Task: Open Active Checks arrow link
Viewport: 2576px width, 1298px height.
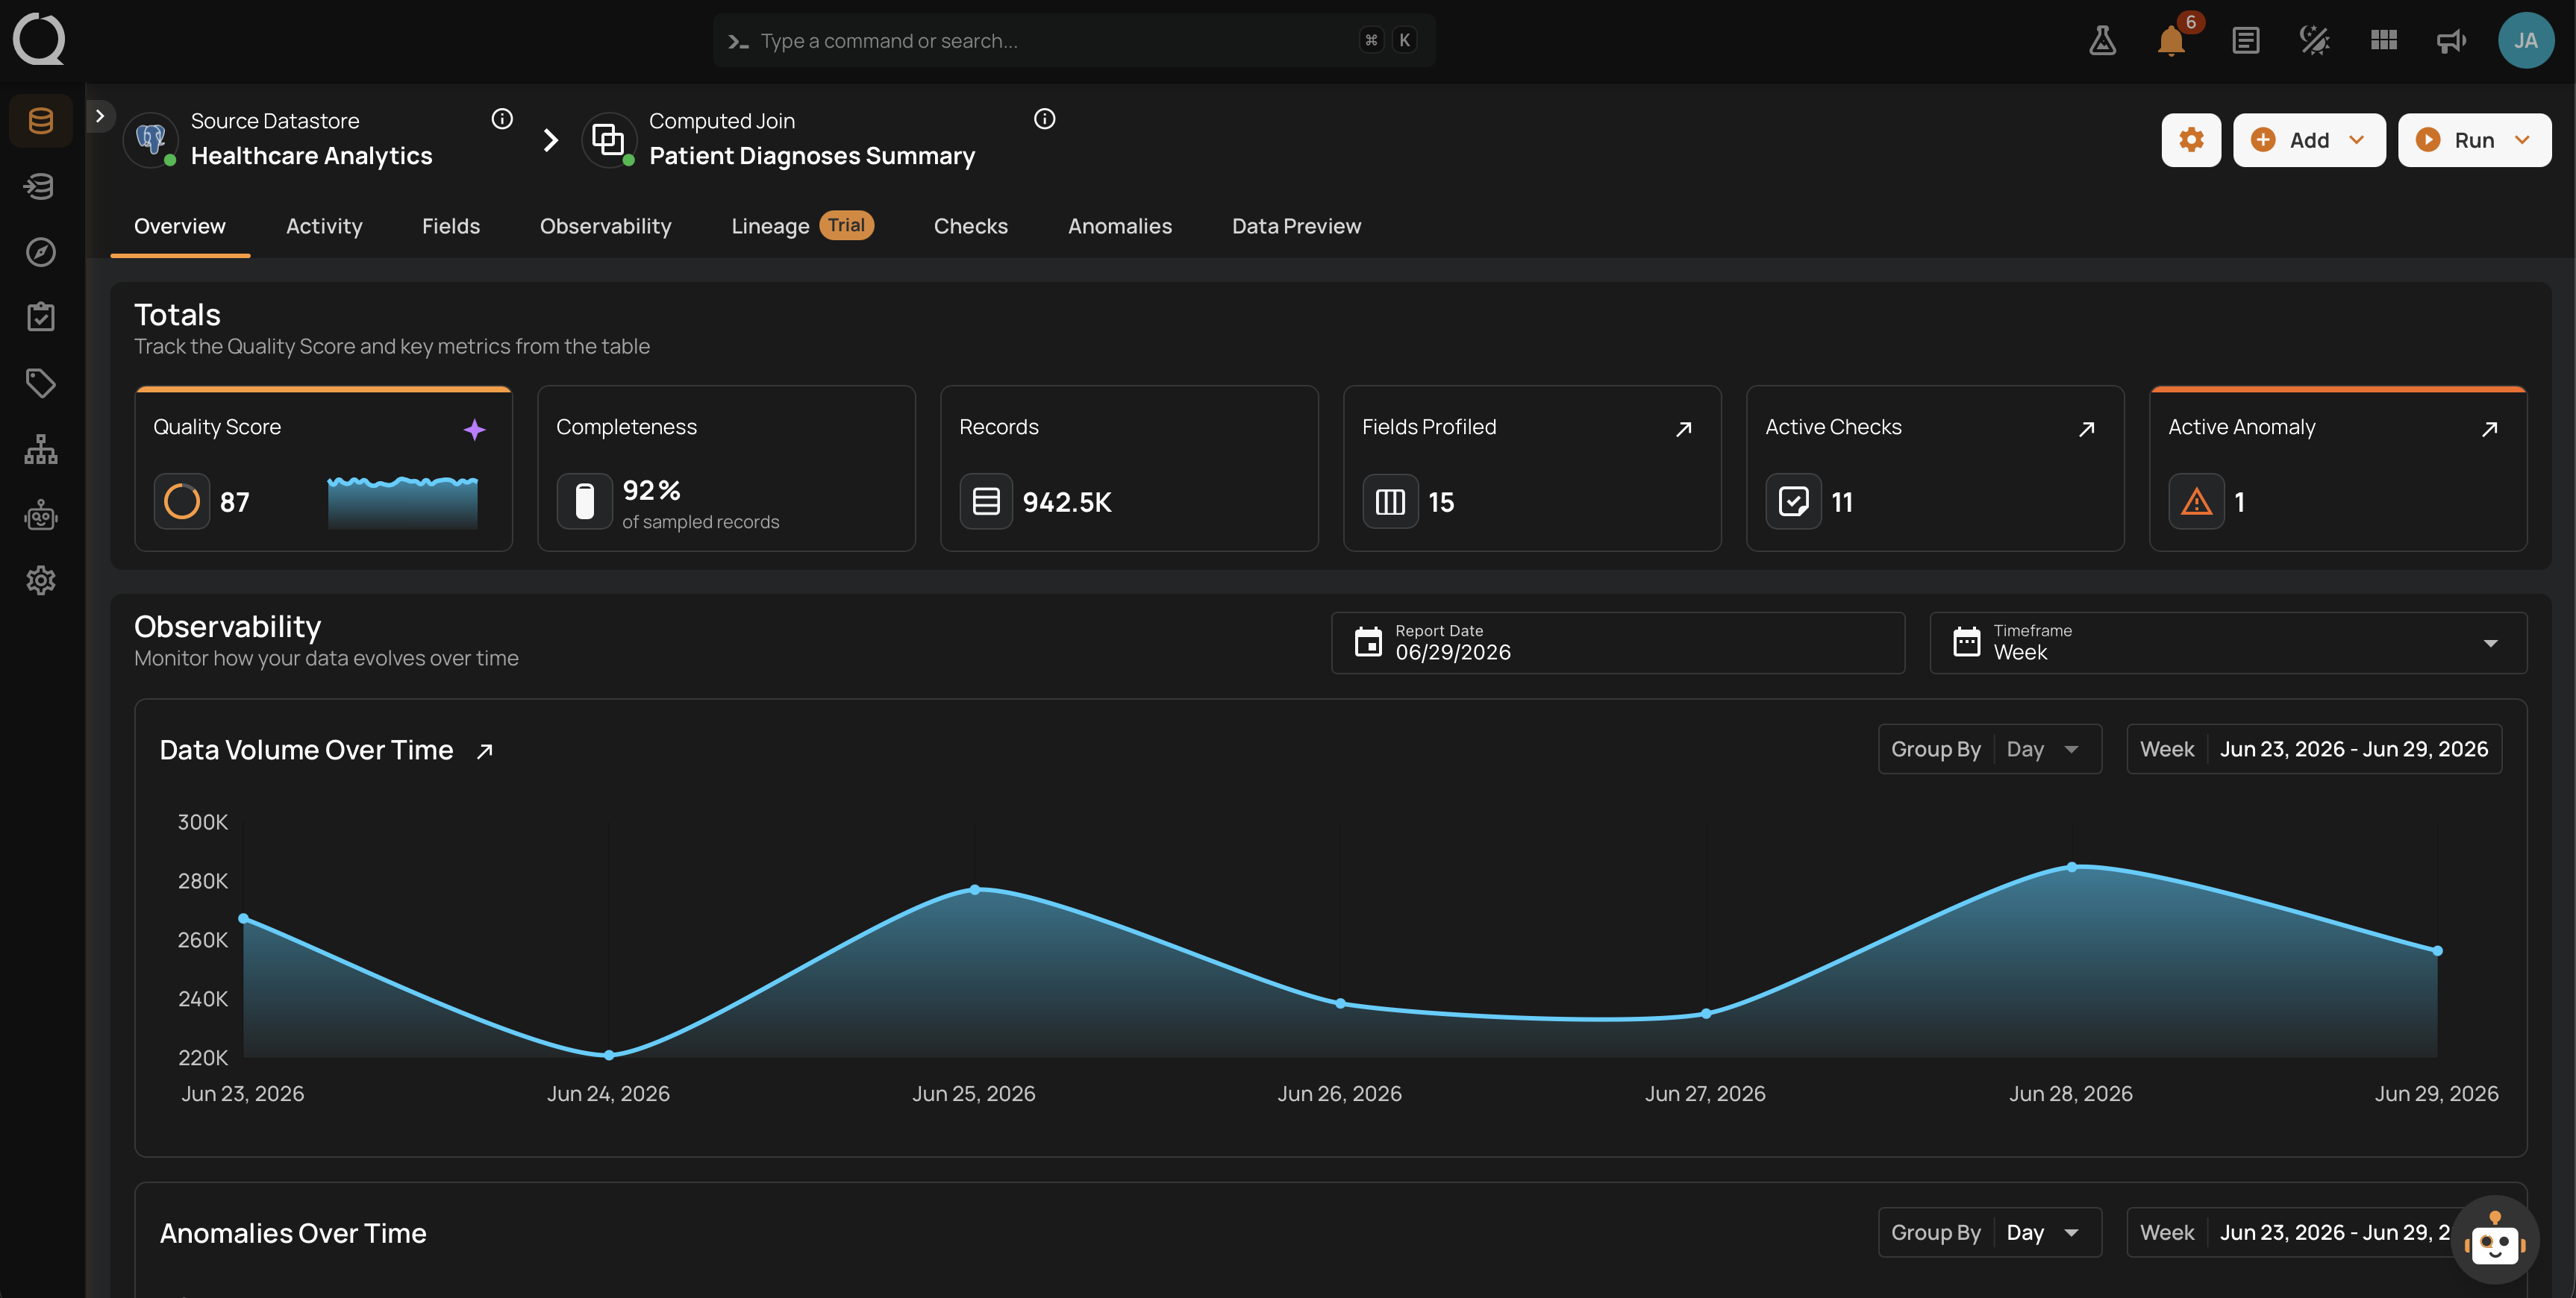Action: tap(2087, 429)
